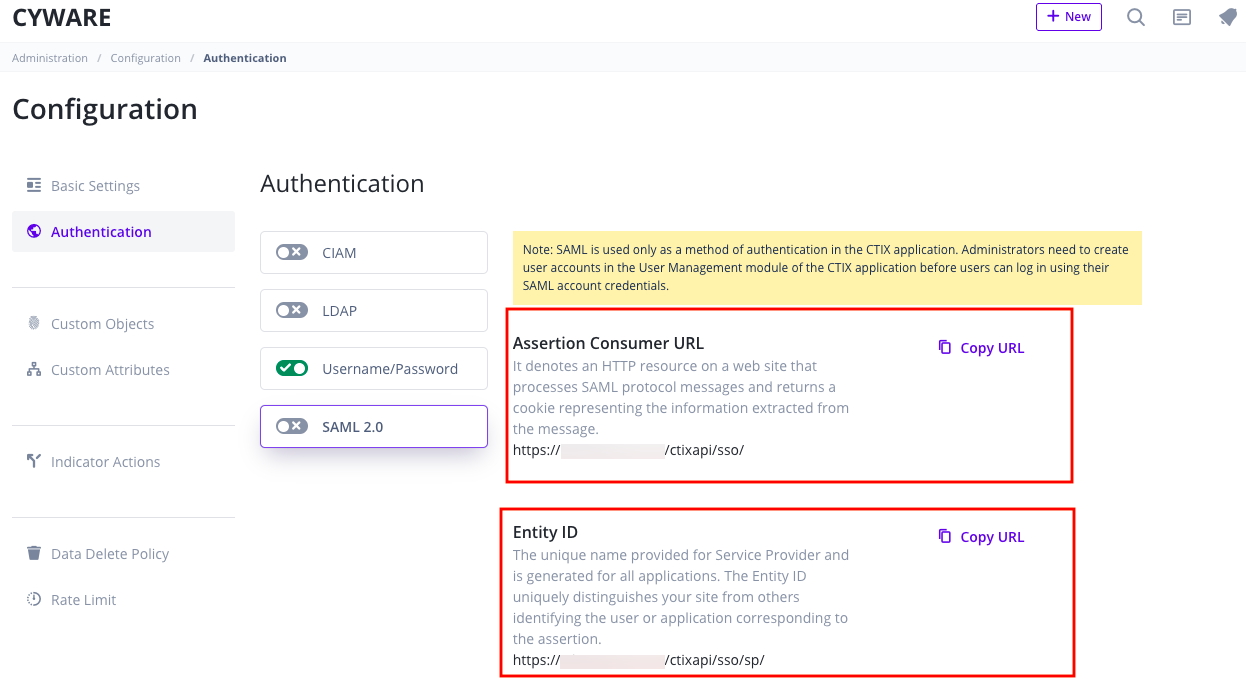Copy URL for Entity ID
Image resolution: width=1246 pixels, height=687 pixels.
pos(981,537)
